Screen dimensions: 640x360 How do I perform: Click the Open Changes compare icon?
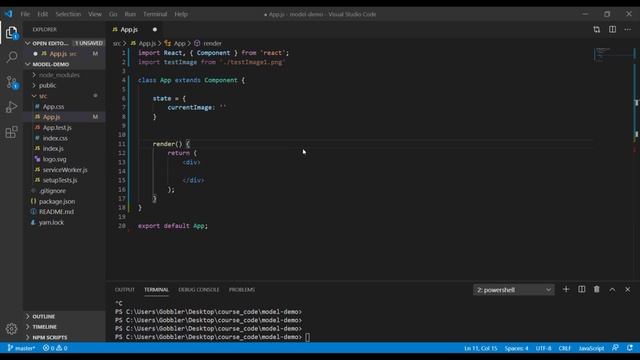pos(597,29)
